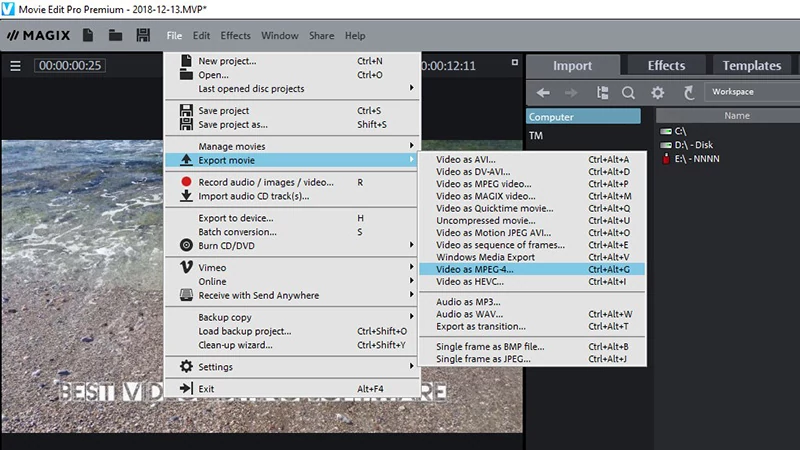Expand the Settings submenu

[x=293, y=366]
